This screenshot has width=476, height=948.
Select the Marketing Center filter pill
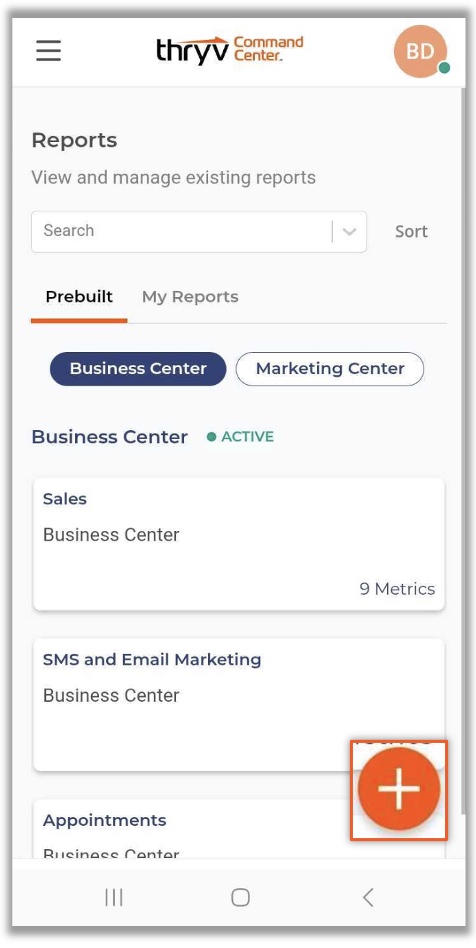[330, 369]
